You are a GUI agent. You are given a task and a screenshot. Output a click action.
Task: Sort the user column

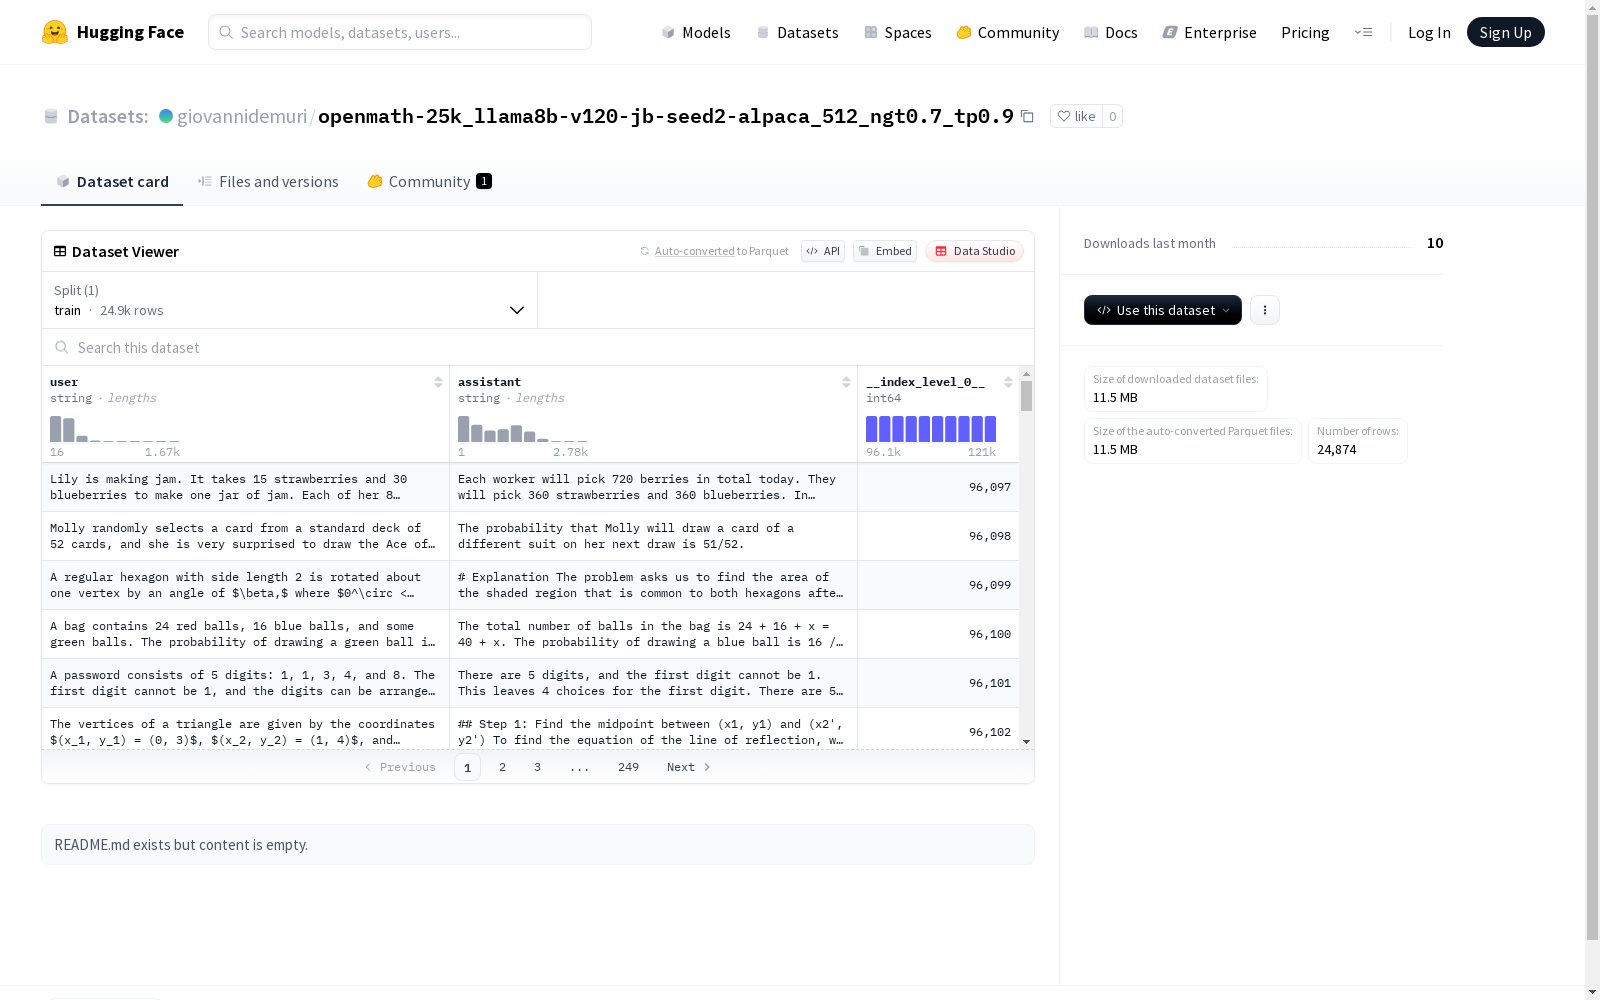pos(438,382)
